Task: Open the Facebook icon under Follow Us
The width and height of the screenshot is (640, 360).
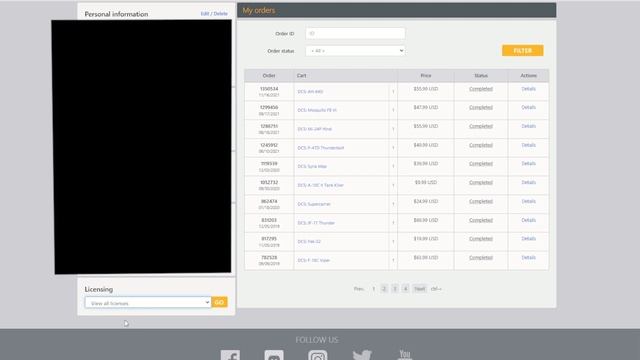Action: pyautogui.click(x=230, y=355)
